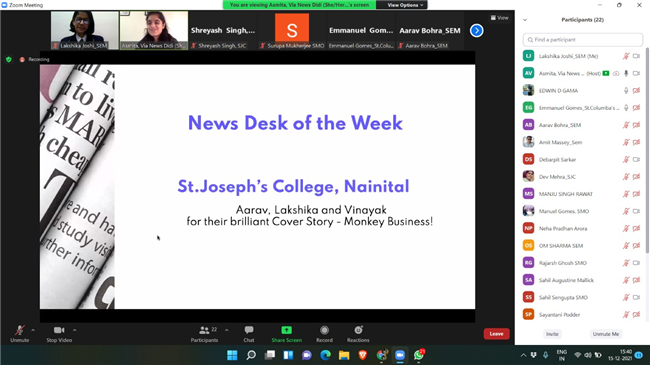Toggle mic icon for Lakshika Joshi_SEM
This screenshot has width=650, height=366.
[626, 56]
